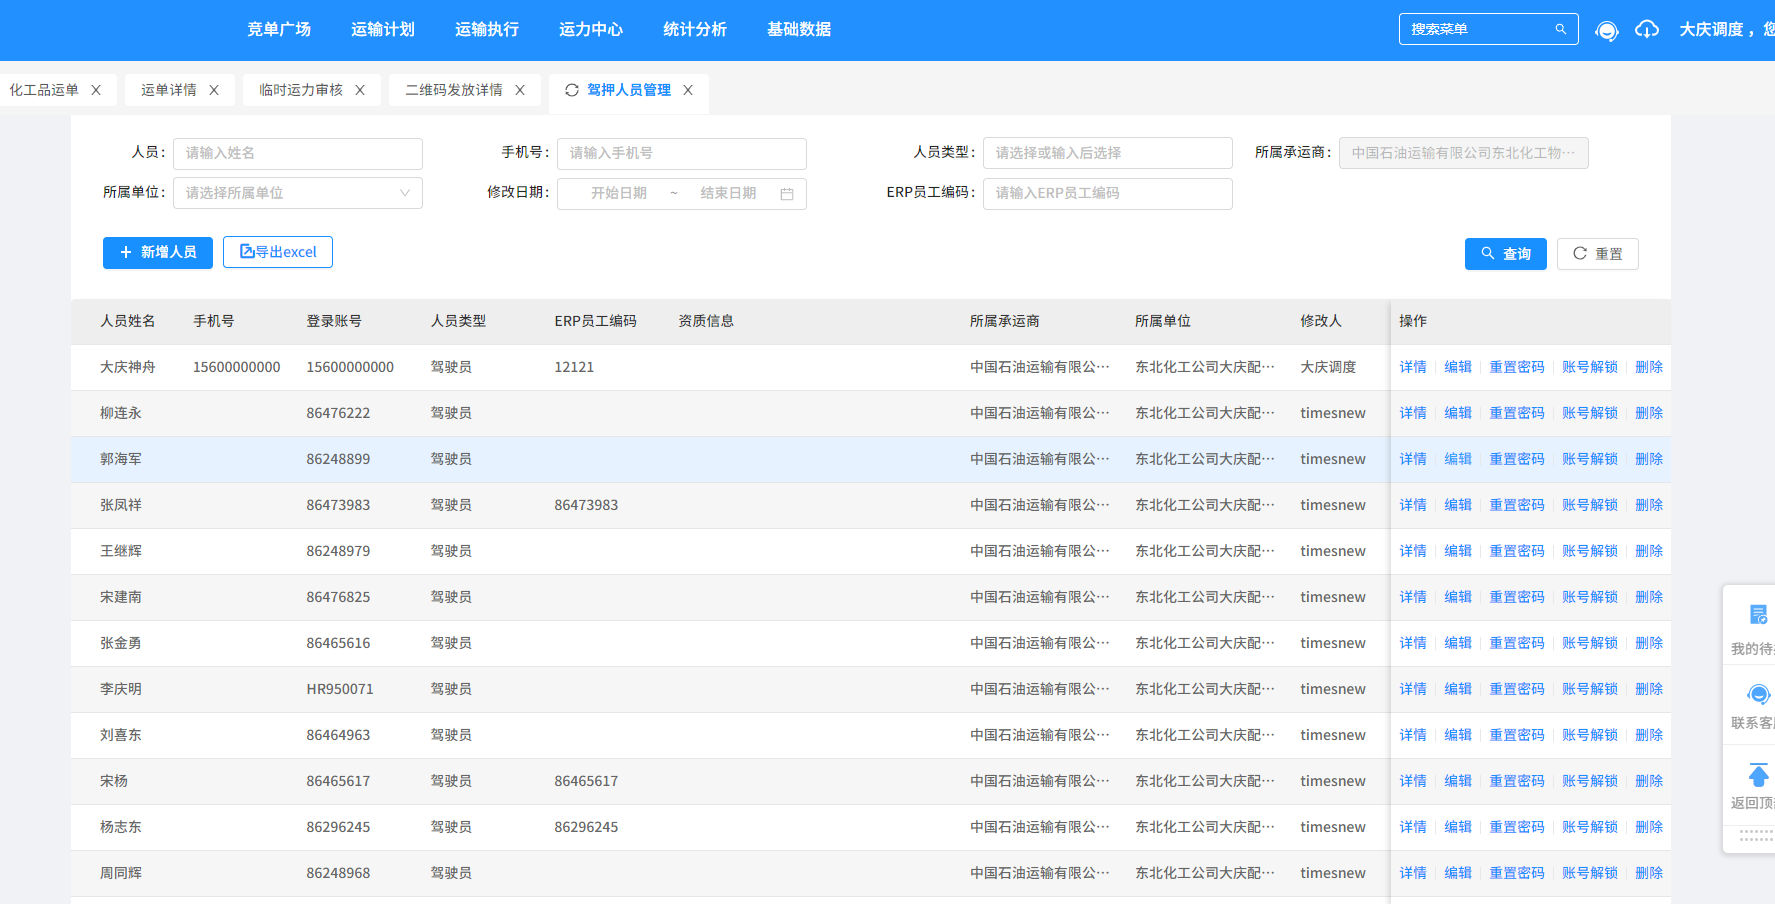
Task: Open 详情 for 宋建南 row
Action: click(1413, 597)
